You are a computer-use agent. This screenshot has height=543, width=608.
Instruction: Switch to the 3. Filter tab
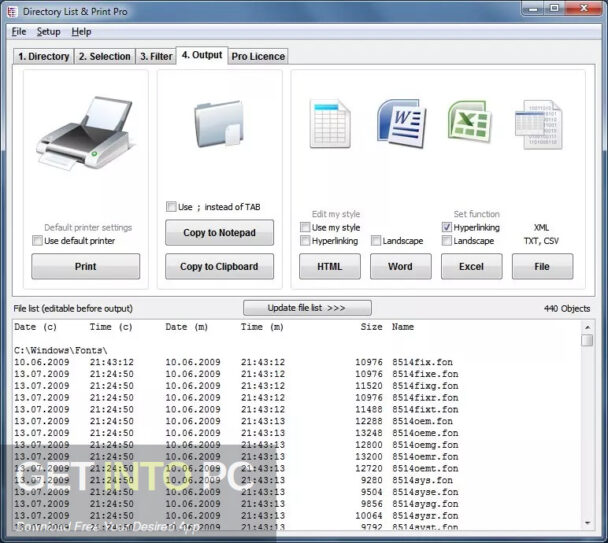(156, 56)
